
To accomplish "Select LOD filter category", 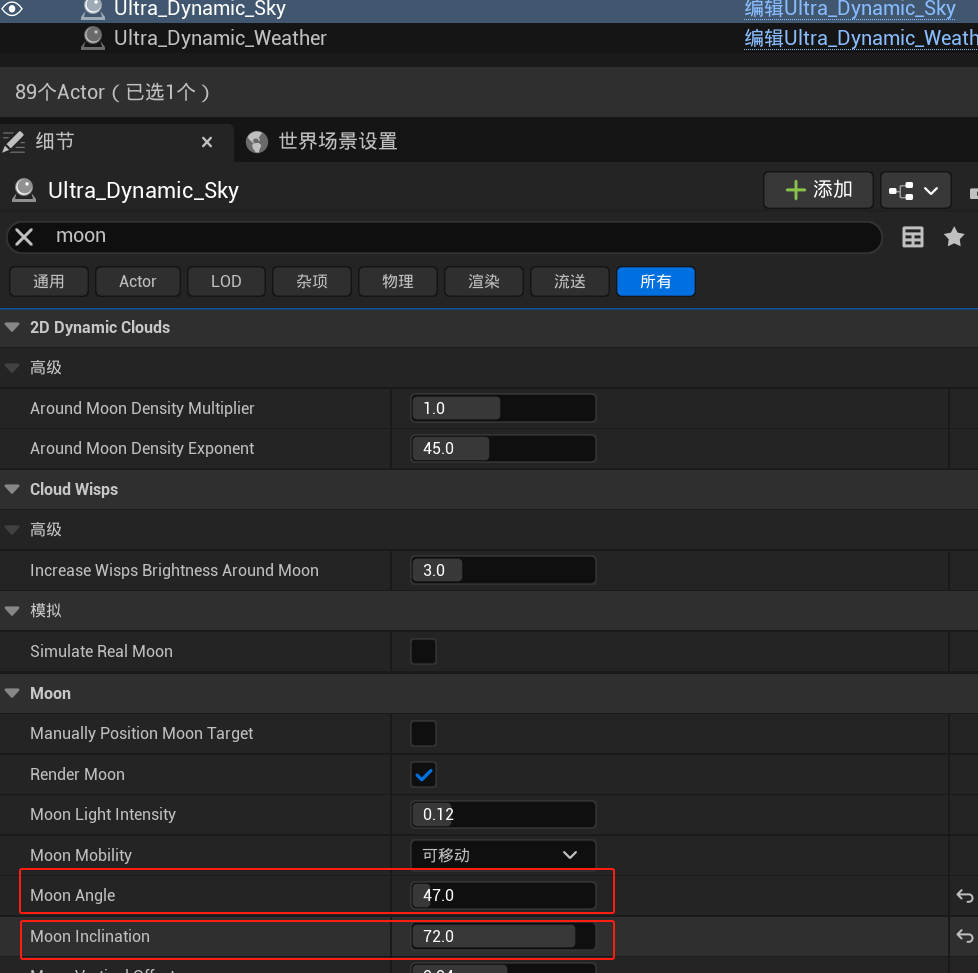I will tap(226, 282).
